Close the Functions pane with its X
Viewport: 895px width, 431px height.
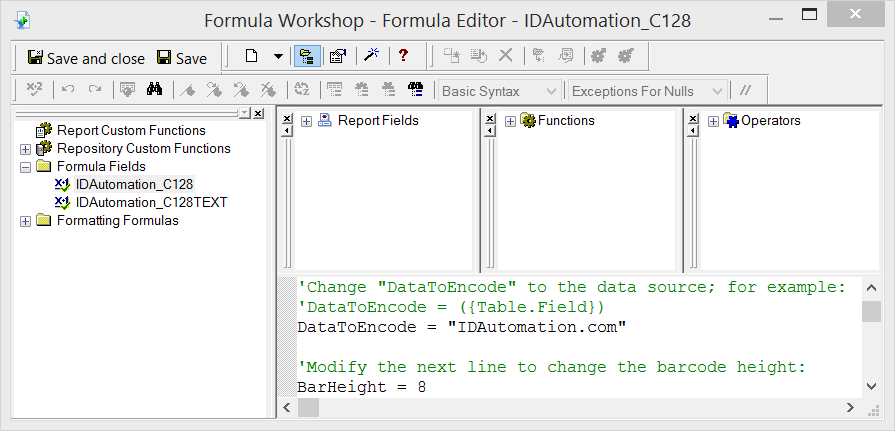pyautogui.click(x=489, y=119)
